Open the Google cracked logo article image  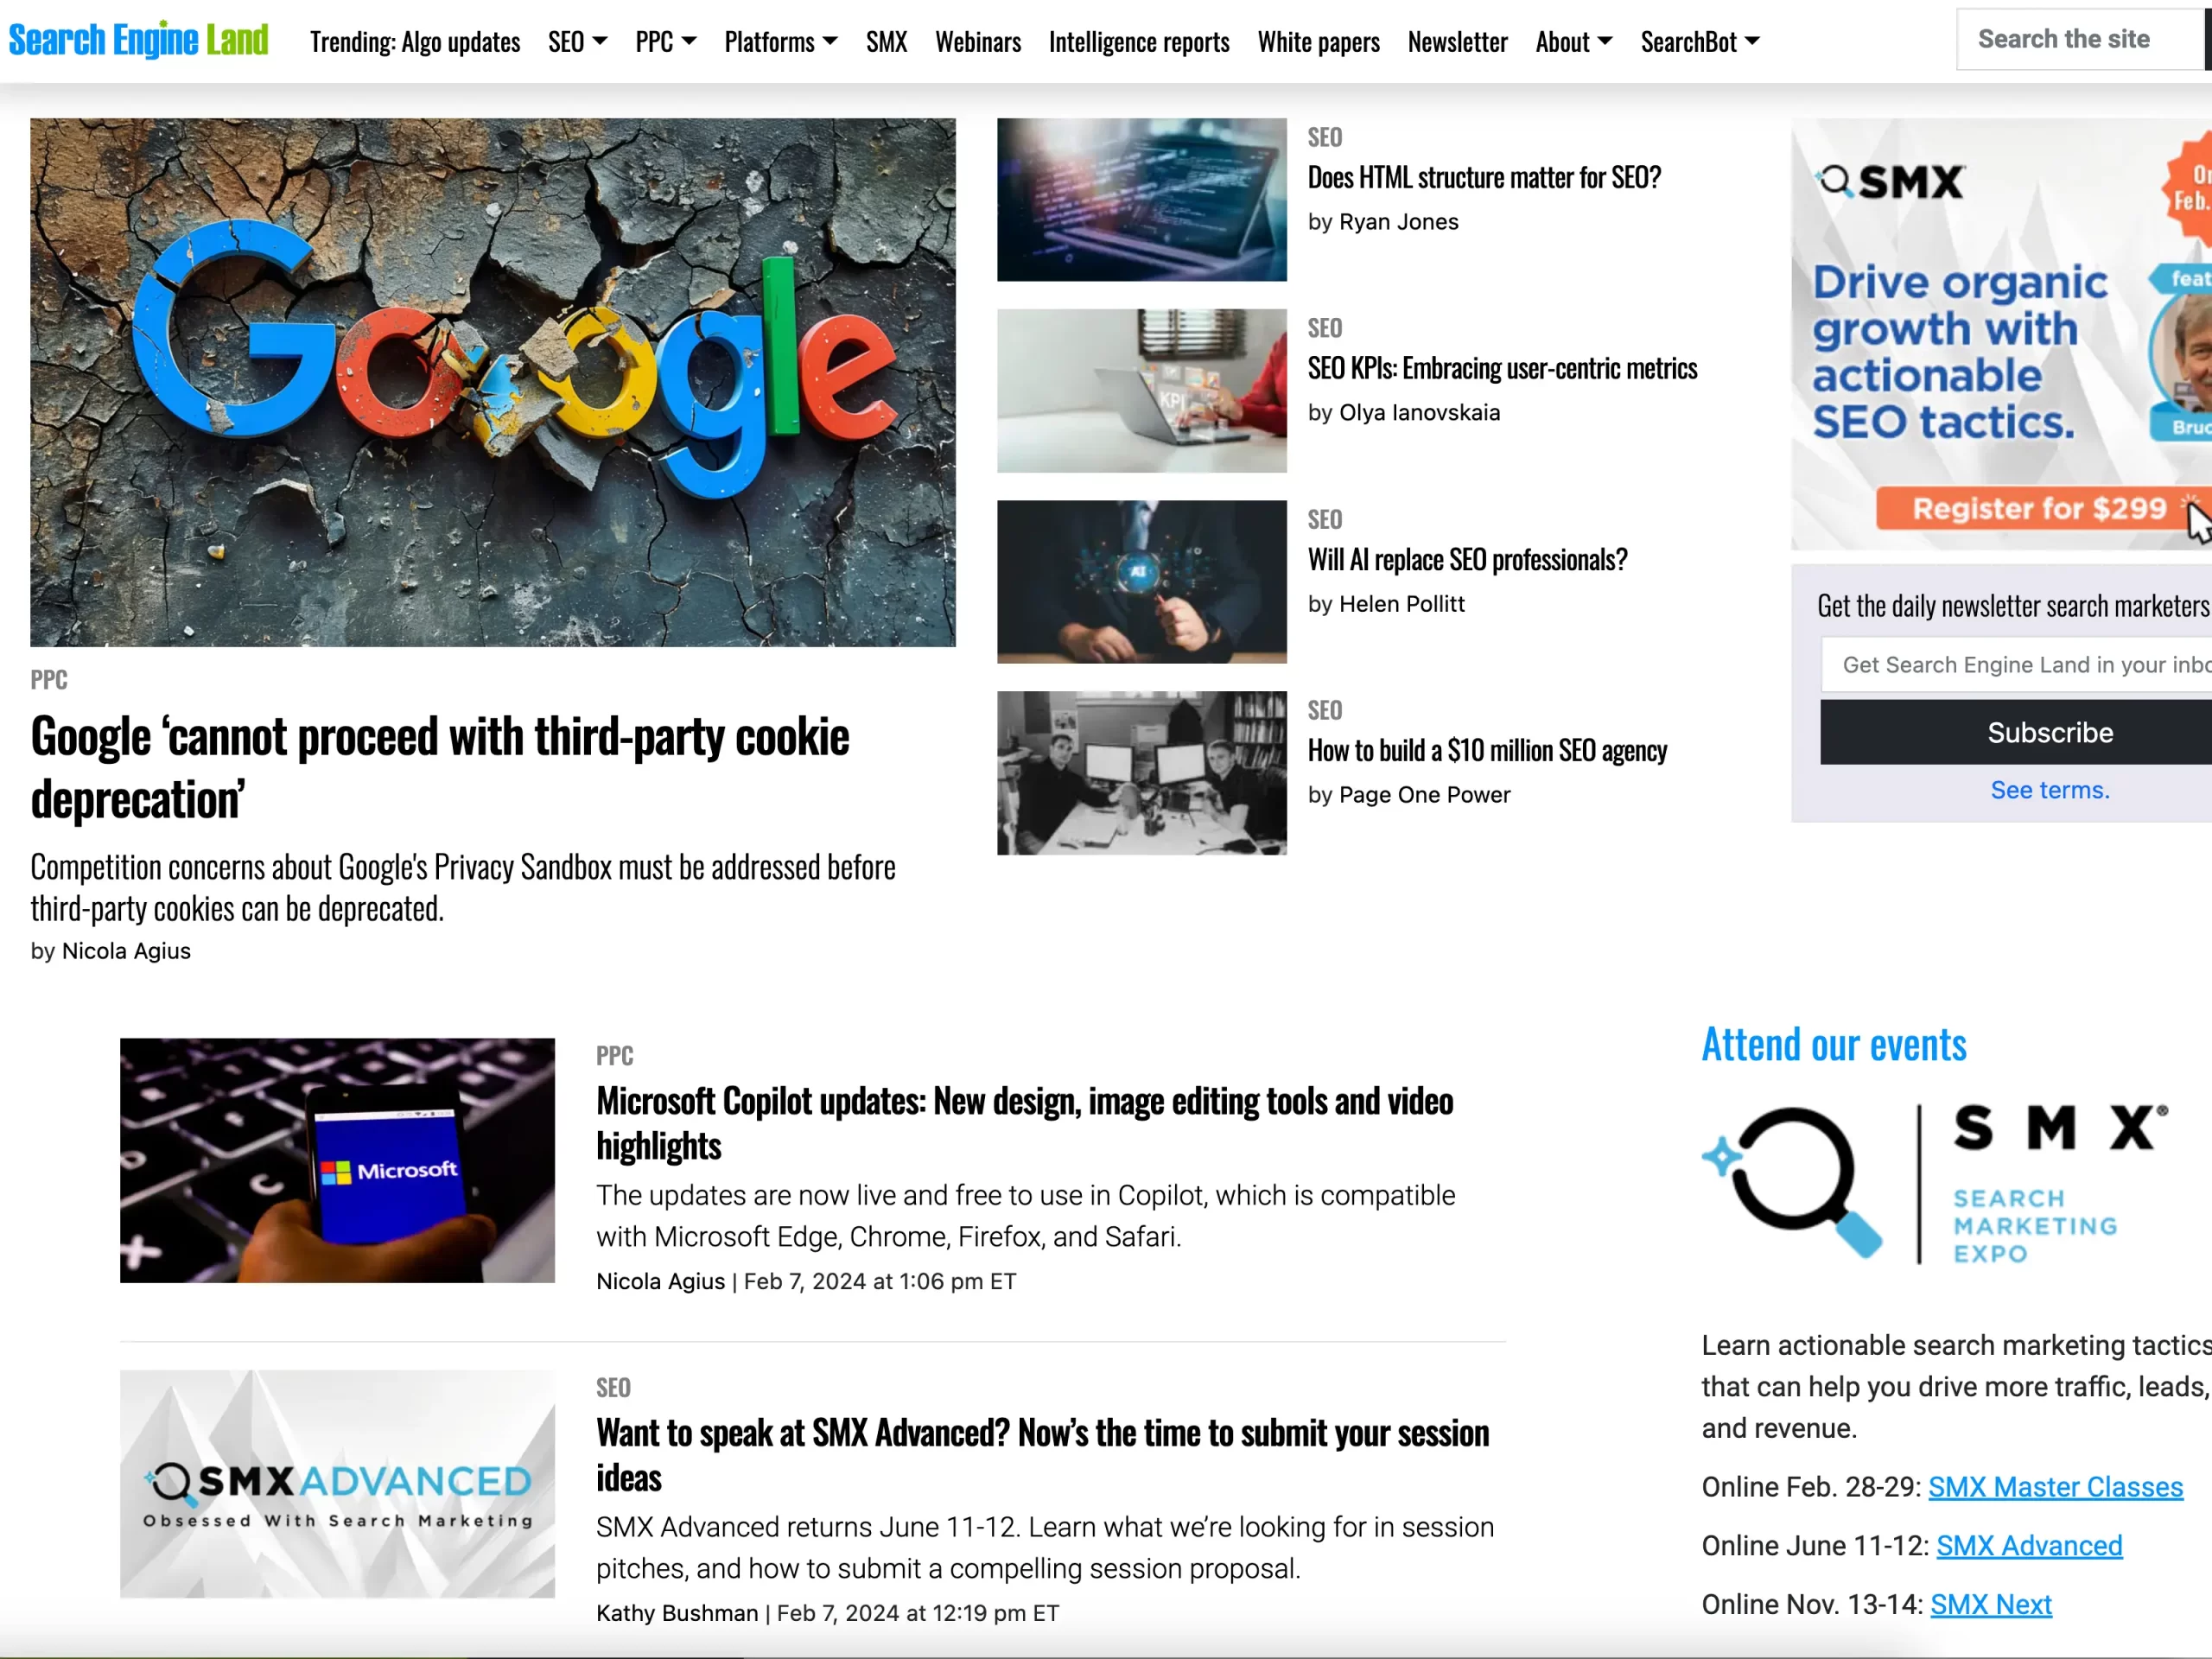[493, 382]
